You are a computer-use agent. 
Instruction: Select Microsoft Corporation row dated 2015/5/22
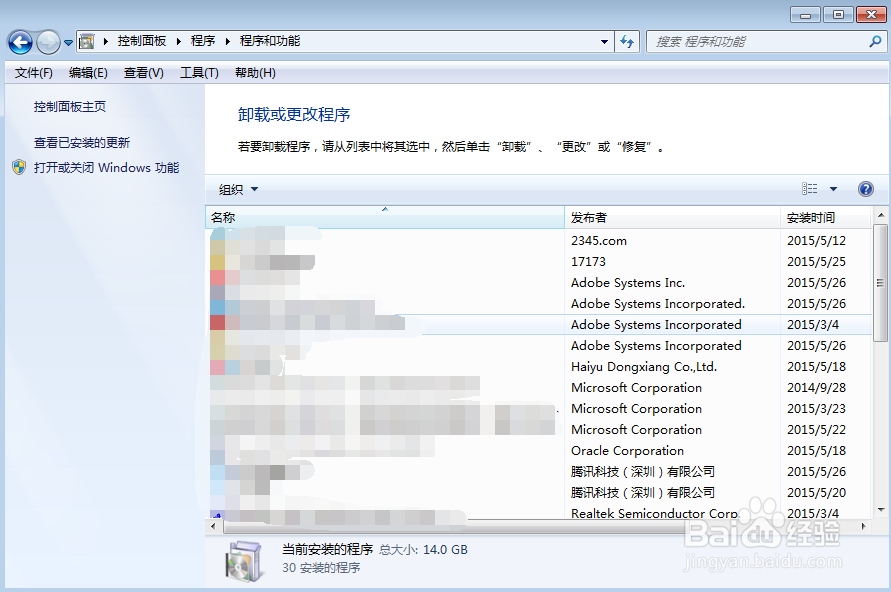click(538, 430)
